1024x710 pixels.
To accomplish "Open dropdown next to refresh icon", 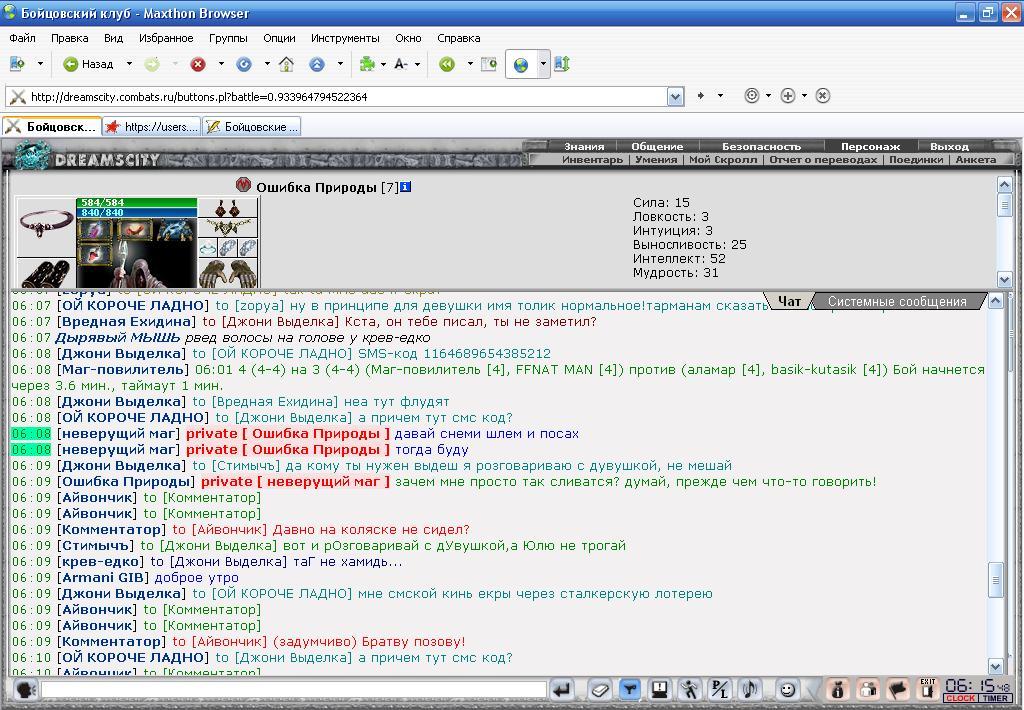I will point(266,64).
